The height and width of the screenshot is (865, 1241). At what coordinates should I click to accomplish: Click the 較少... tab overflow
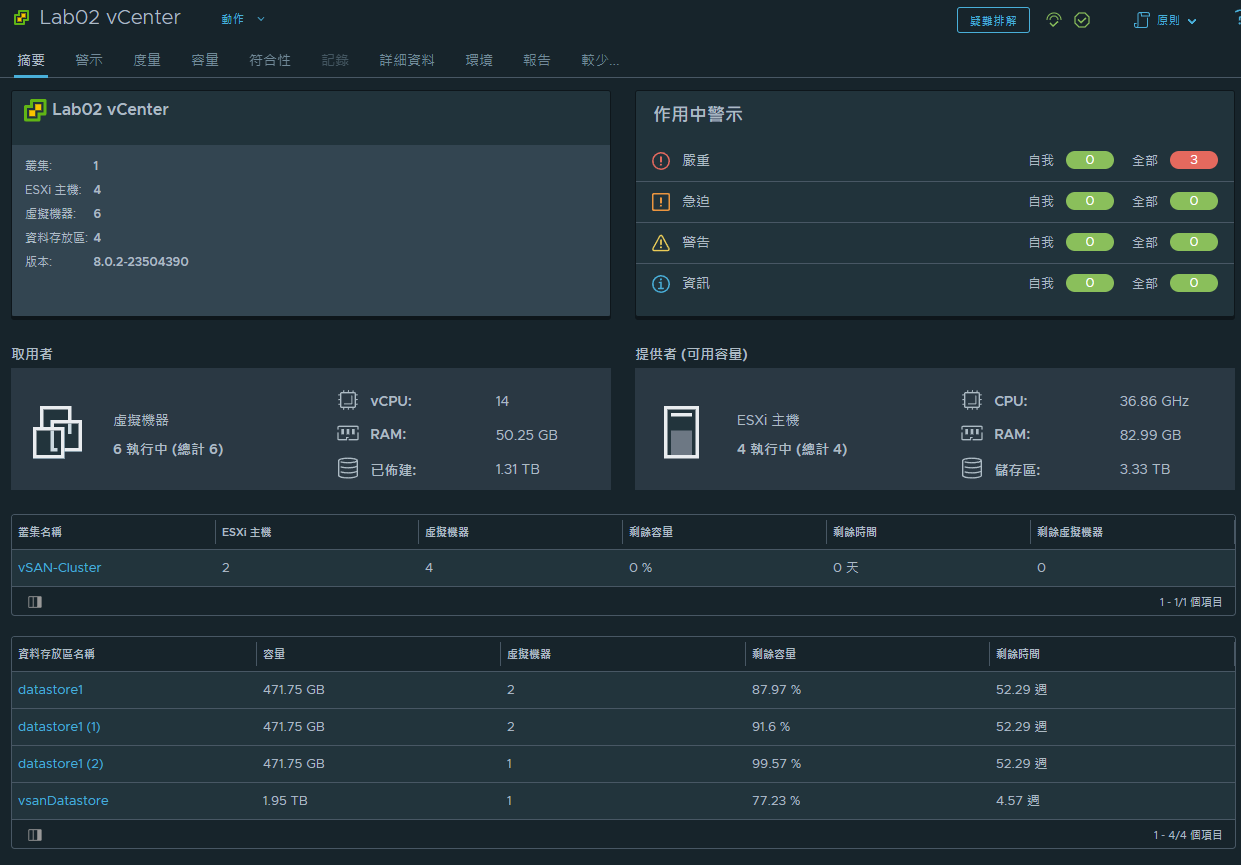[600, 60]
